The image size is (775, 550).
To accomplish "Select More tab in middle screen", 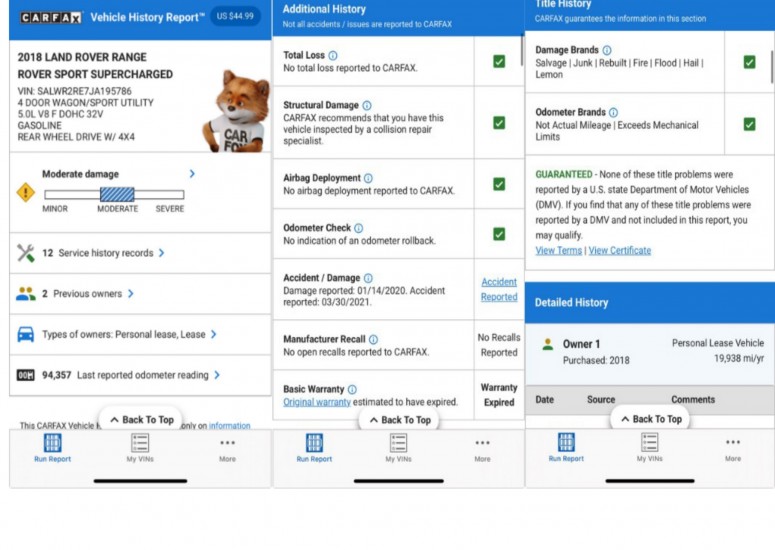I will click(482, 450).
